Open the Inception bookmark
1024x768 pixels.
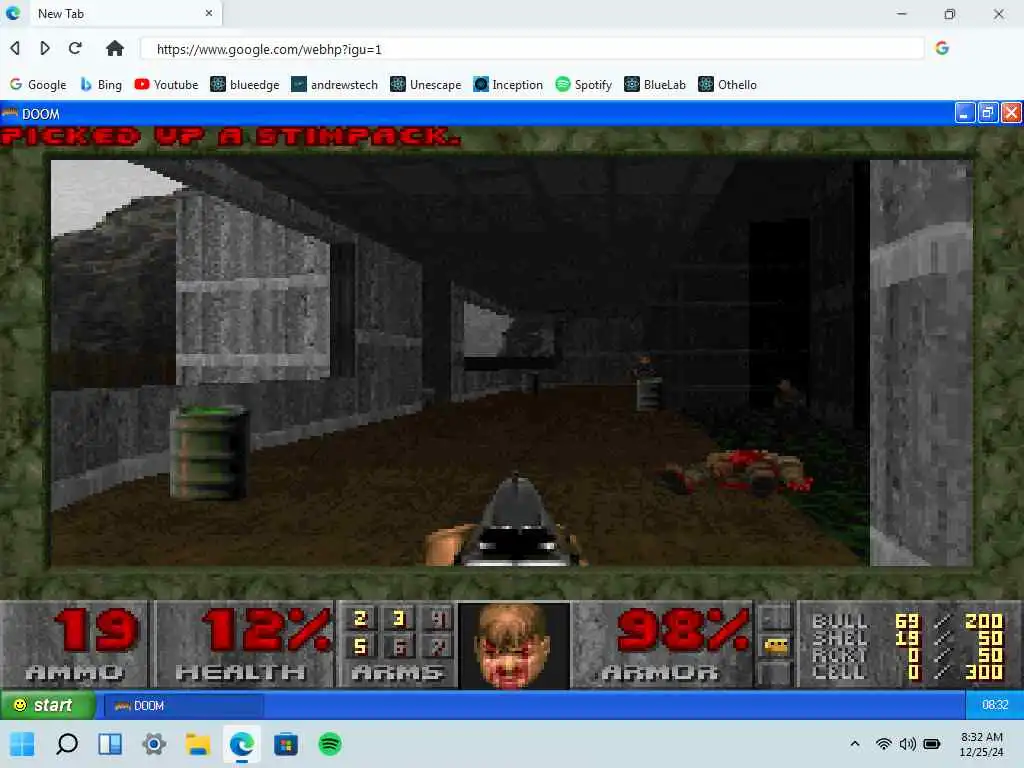[508, 85]
